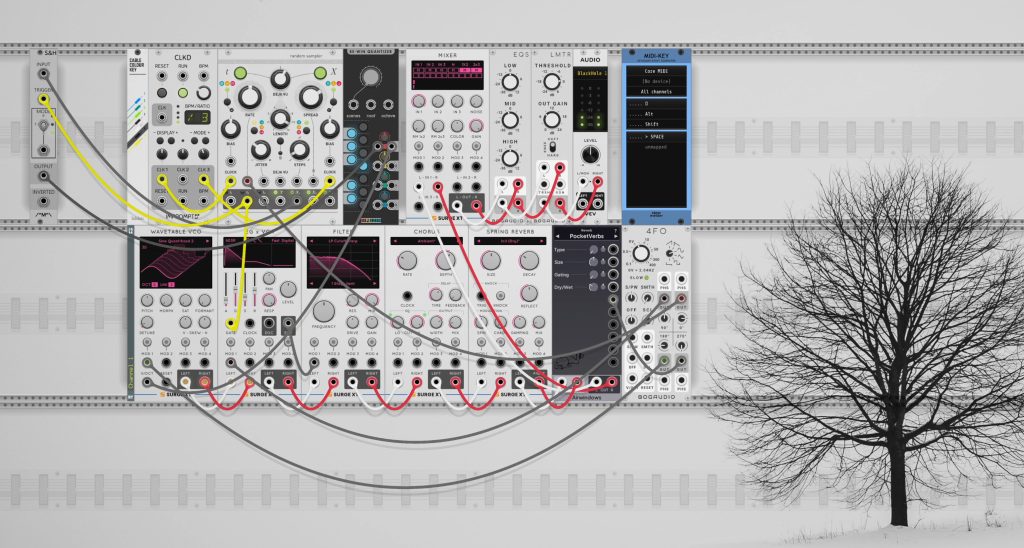Click the next PocketVerbs effect arrow

click(x=615, y=236)
